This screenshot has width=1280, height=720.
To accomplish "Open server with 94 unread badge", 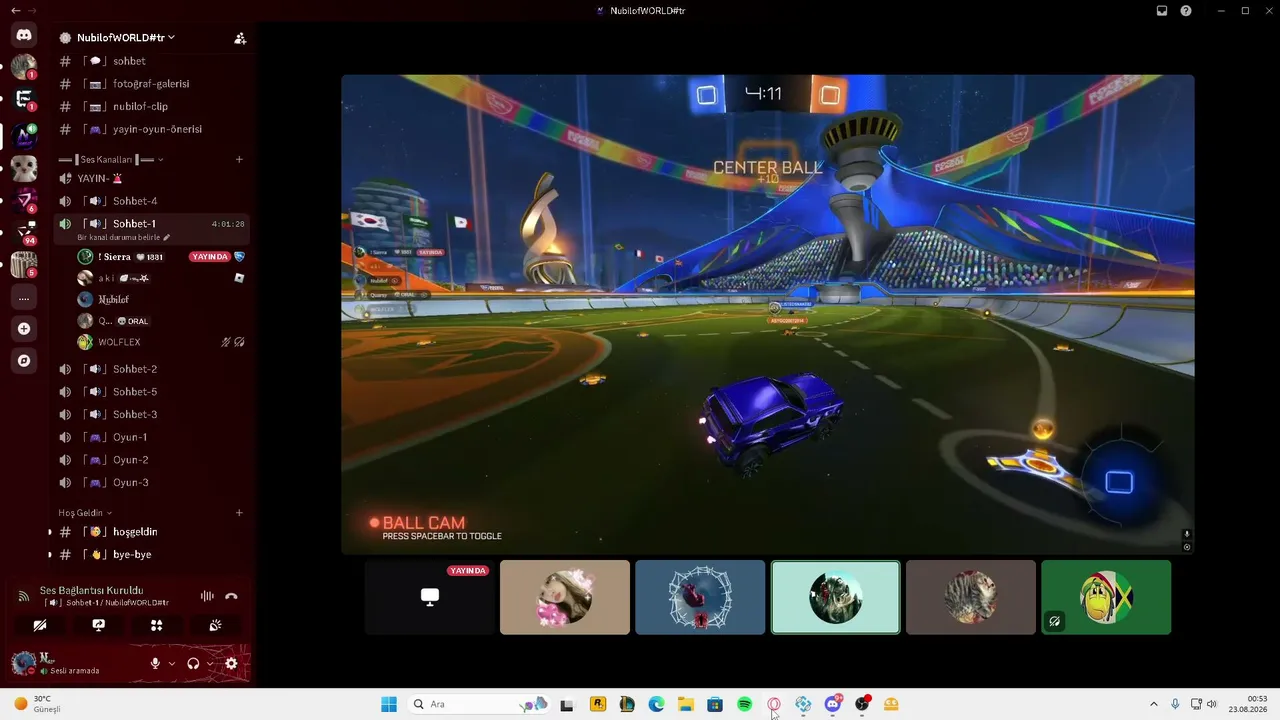I will [x=24, y=233].
